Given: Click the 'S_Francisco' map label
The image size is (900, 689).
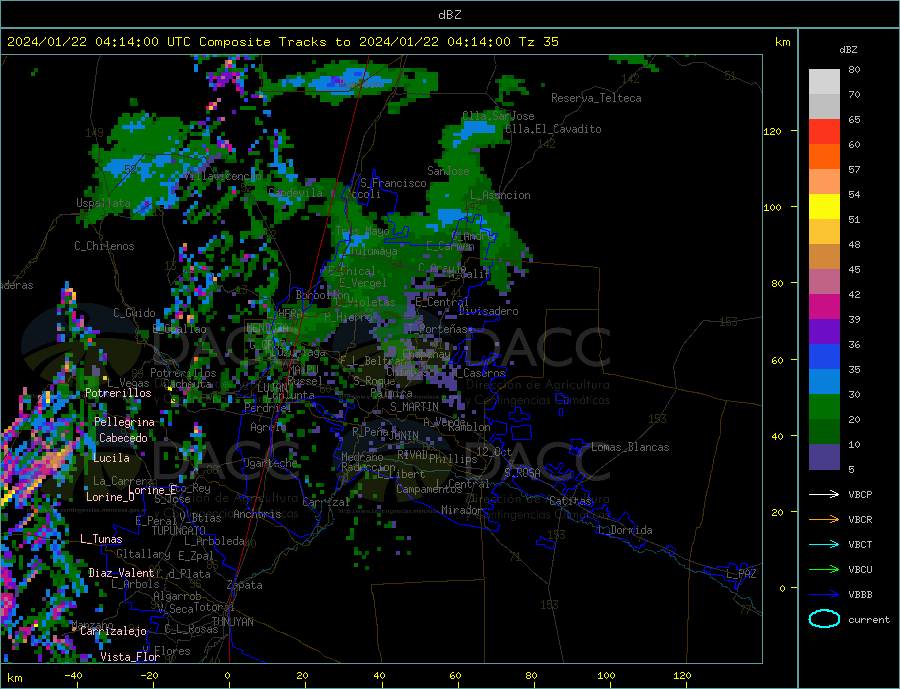Looking at the screenshot, I should tap(393, 183).
